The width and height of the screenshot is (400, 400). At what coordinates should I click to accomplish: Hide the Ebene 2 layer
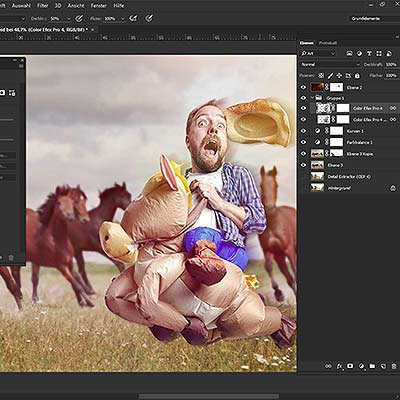pyautogui.click(x=303, y=87)
